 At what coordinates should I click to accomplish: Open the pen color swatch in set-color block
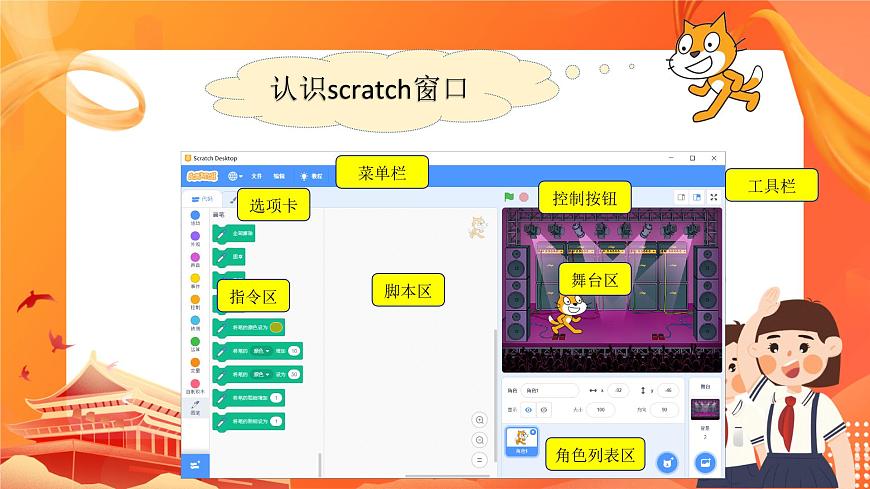tap(276, 327)
